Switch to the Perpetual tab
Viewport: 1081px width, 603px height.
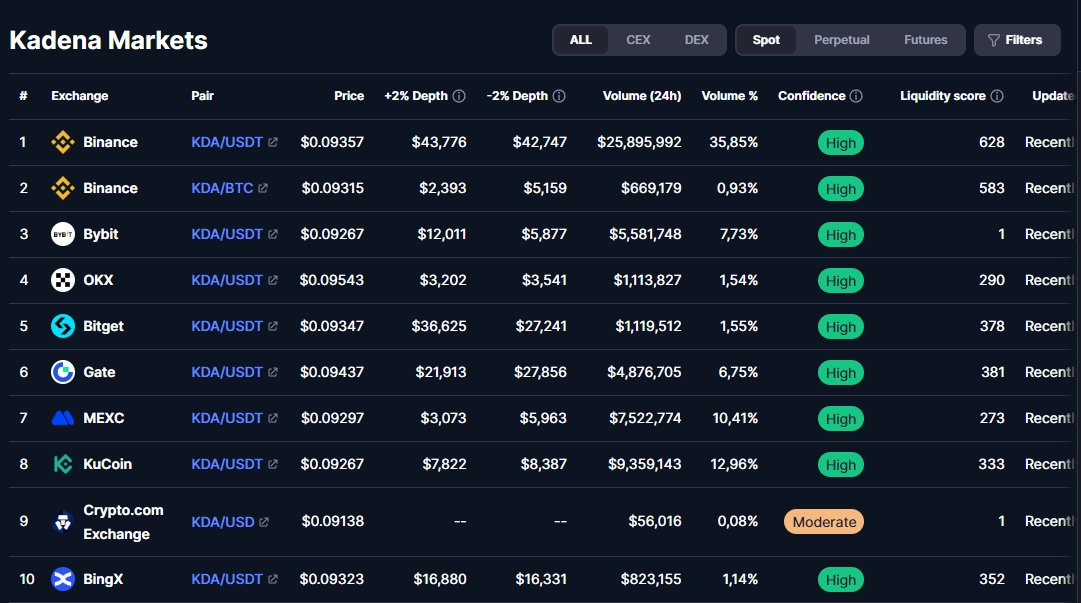pos(841,40)
